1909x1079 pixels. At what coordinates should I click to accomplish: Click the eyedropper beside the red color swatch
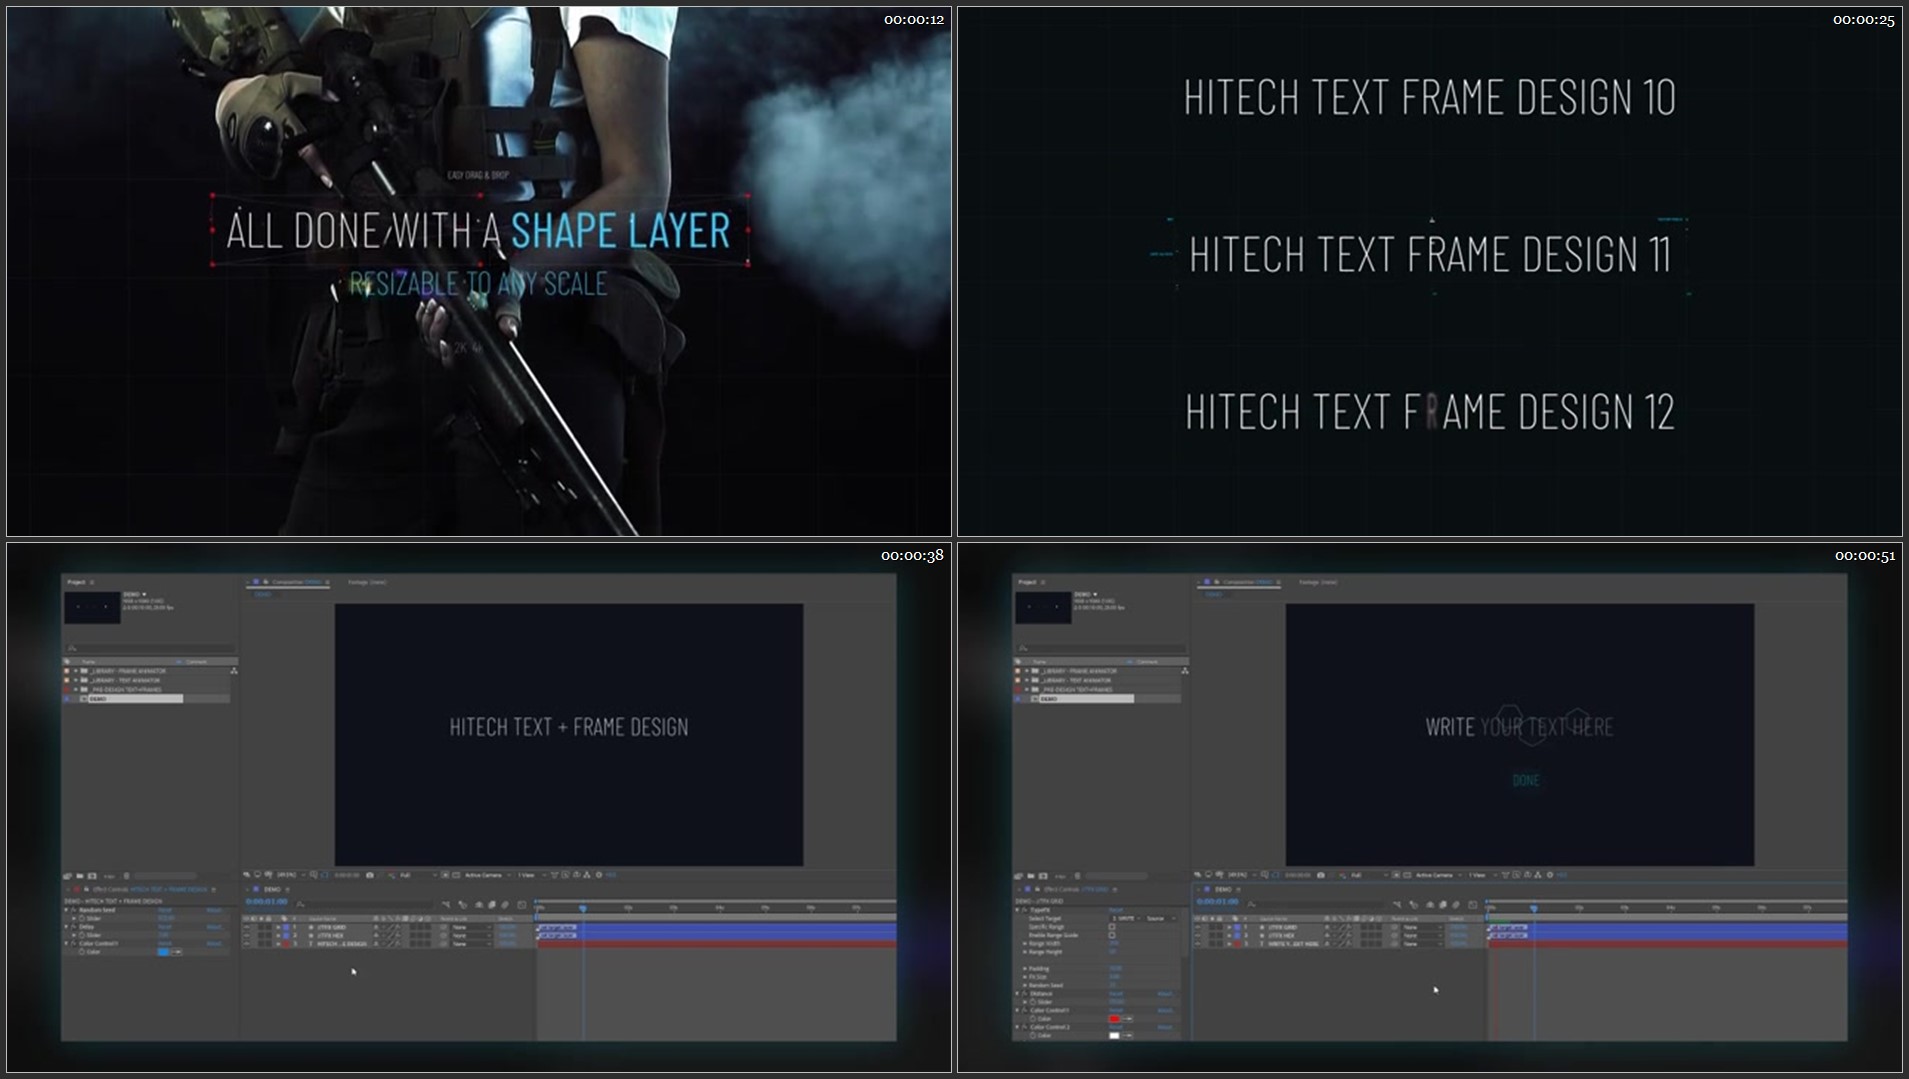coord(1128,1019)
